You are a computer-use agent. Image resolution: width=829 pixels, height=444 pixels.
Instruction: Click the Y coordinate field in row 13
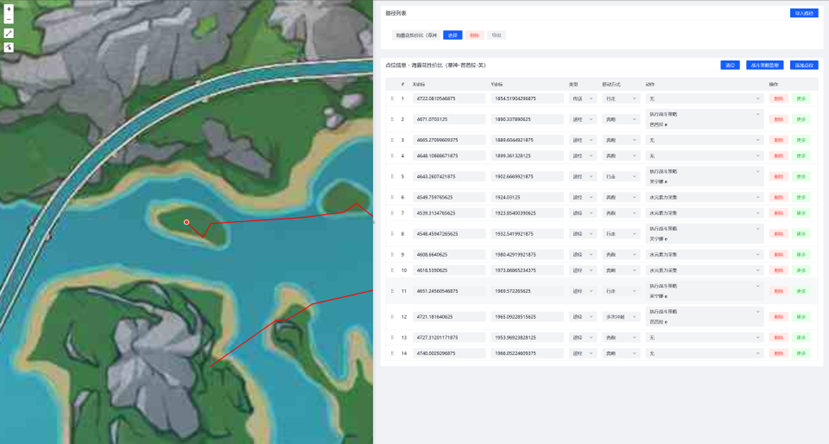point(526,338)
